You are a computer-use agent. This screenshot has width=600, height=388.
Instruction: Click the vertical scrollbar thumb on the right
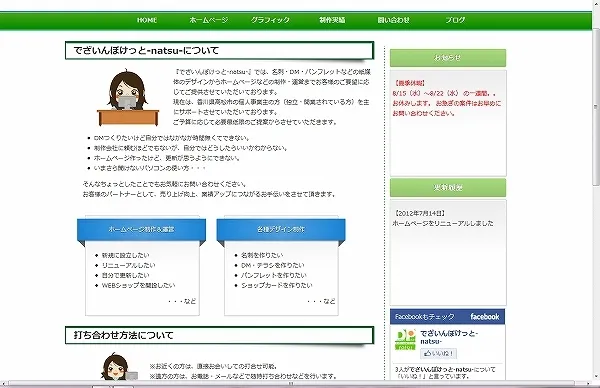(596, 107)
